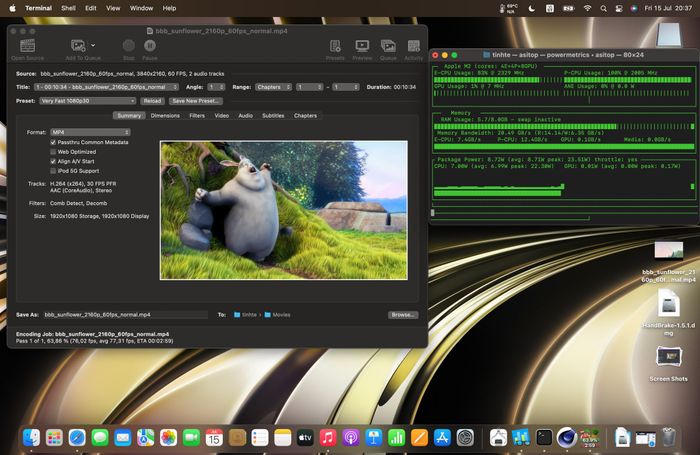Open Podcasts from the Dock

pos(350,438)
